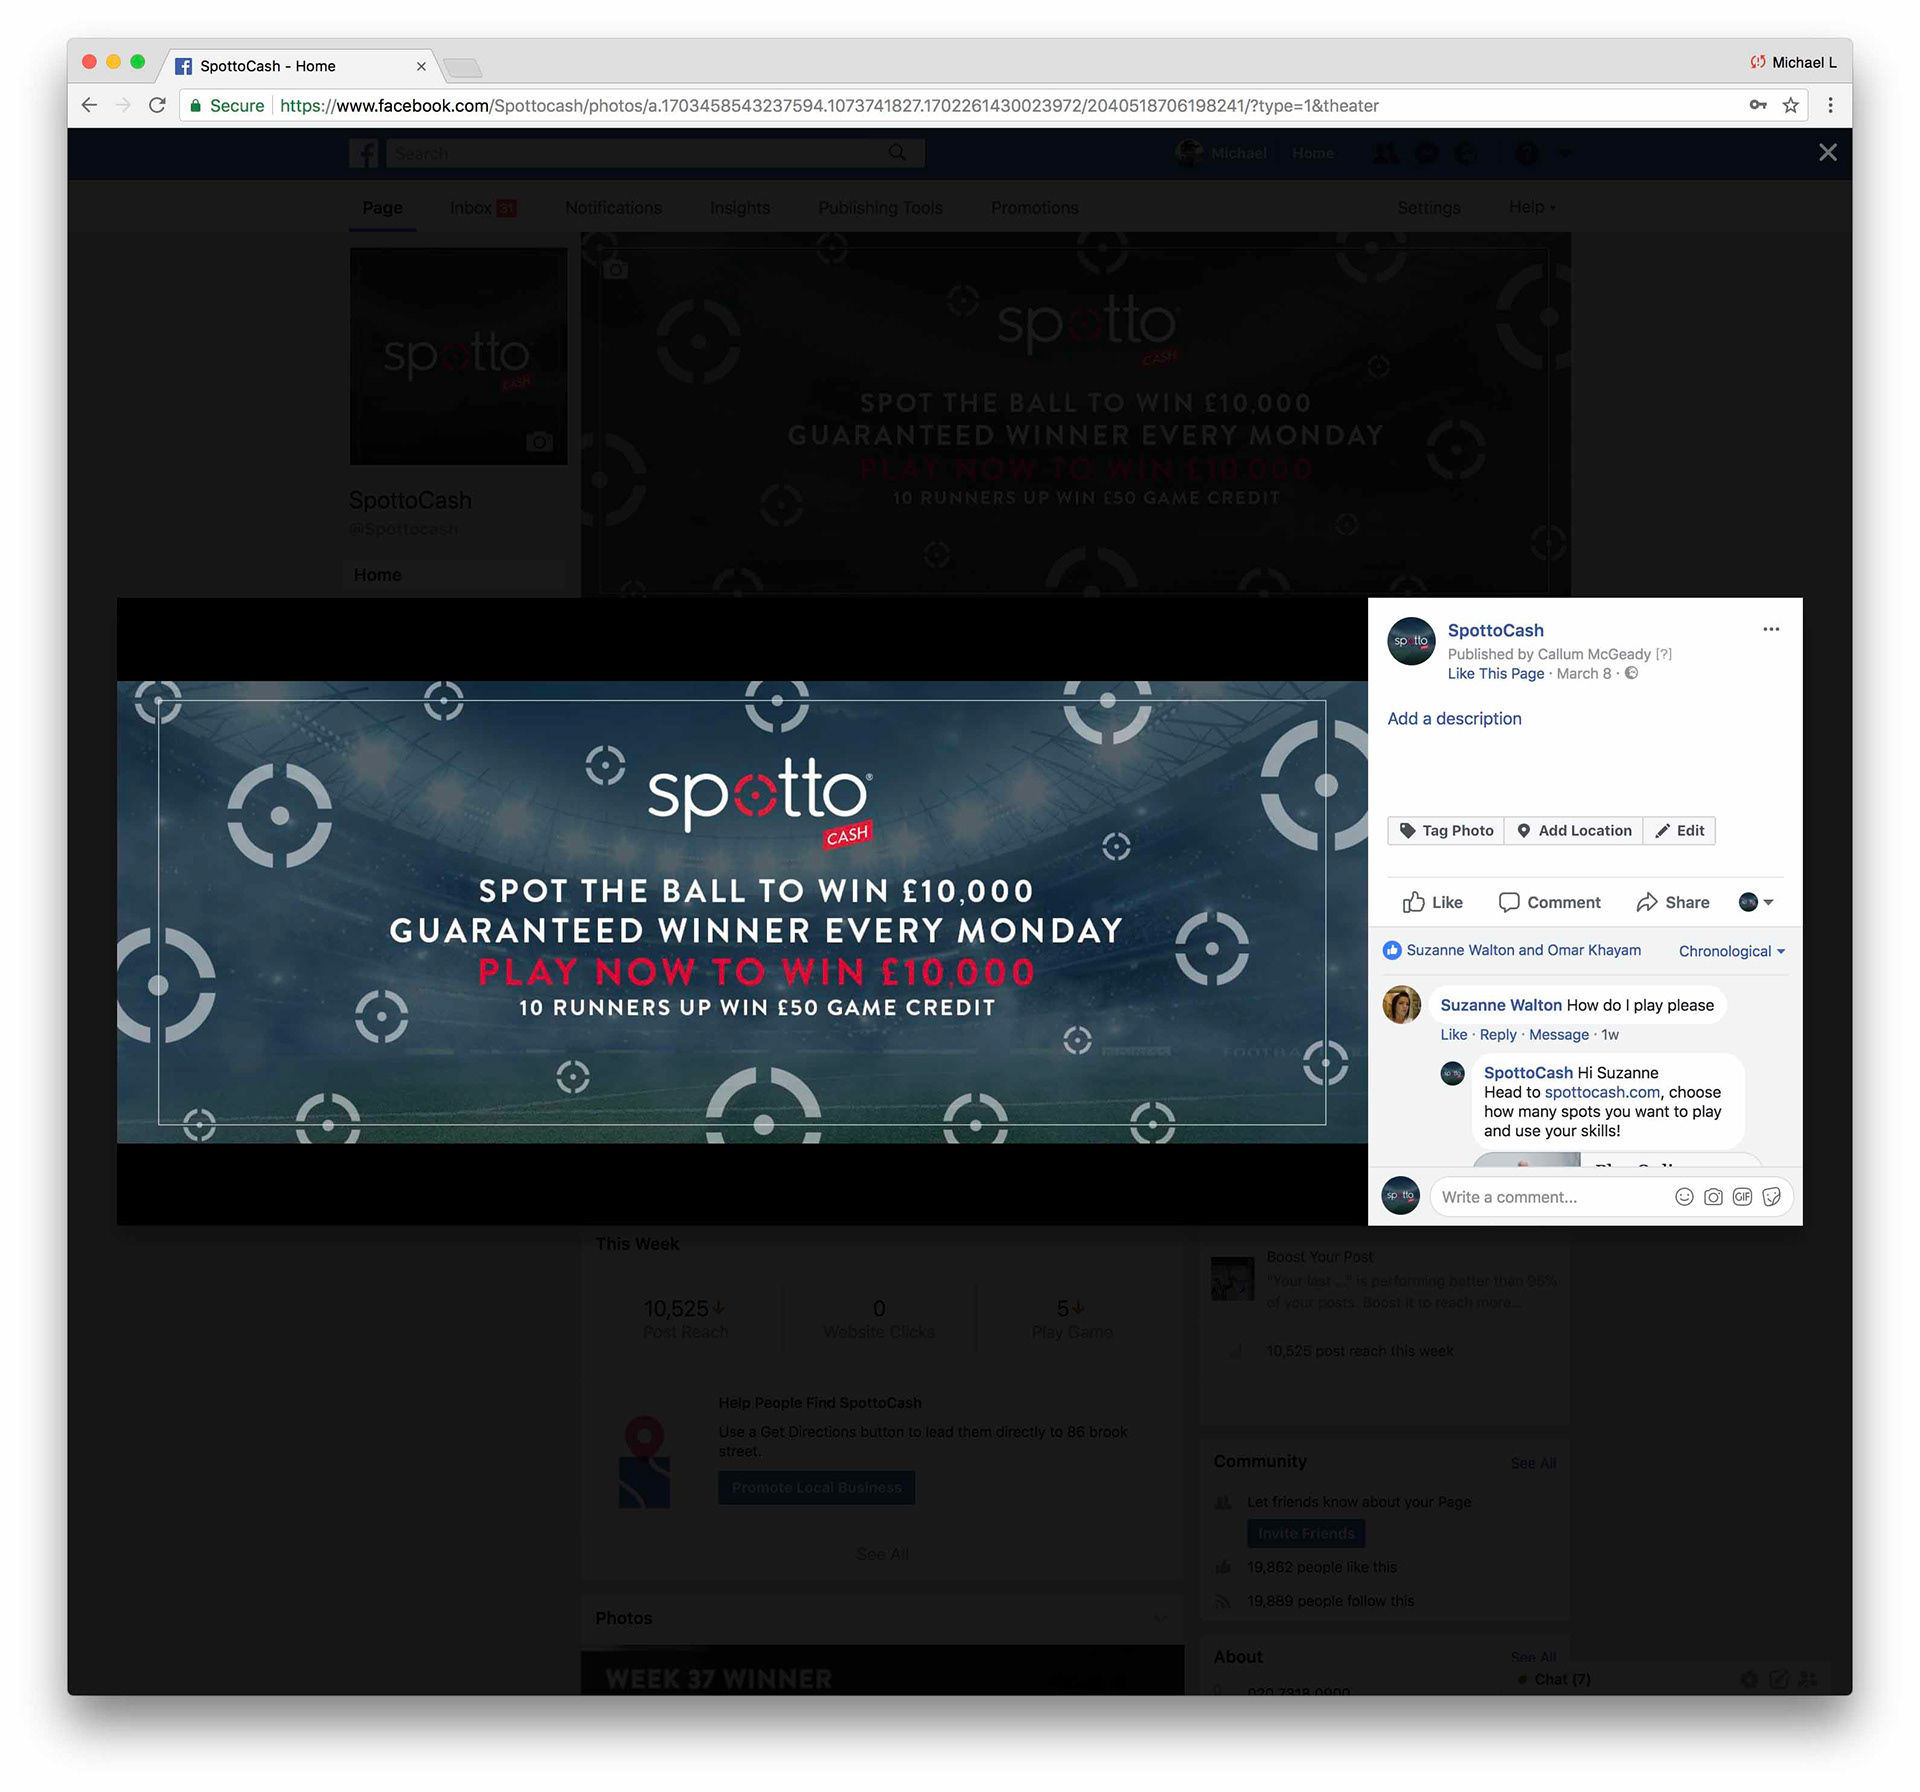Open the spottocash.com link in reply
The image size is (1920, 1792).
[x=1602, y=1092]
